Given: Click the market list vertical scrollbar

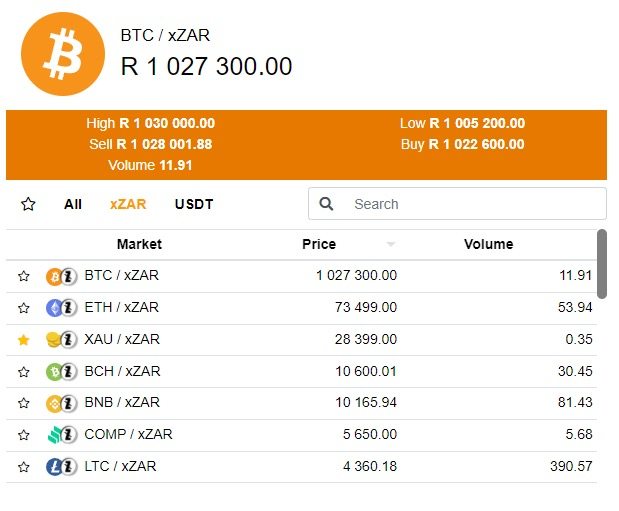Looking at the screenshot, I should (x=602, y=264).
